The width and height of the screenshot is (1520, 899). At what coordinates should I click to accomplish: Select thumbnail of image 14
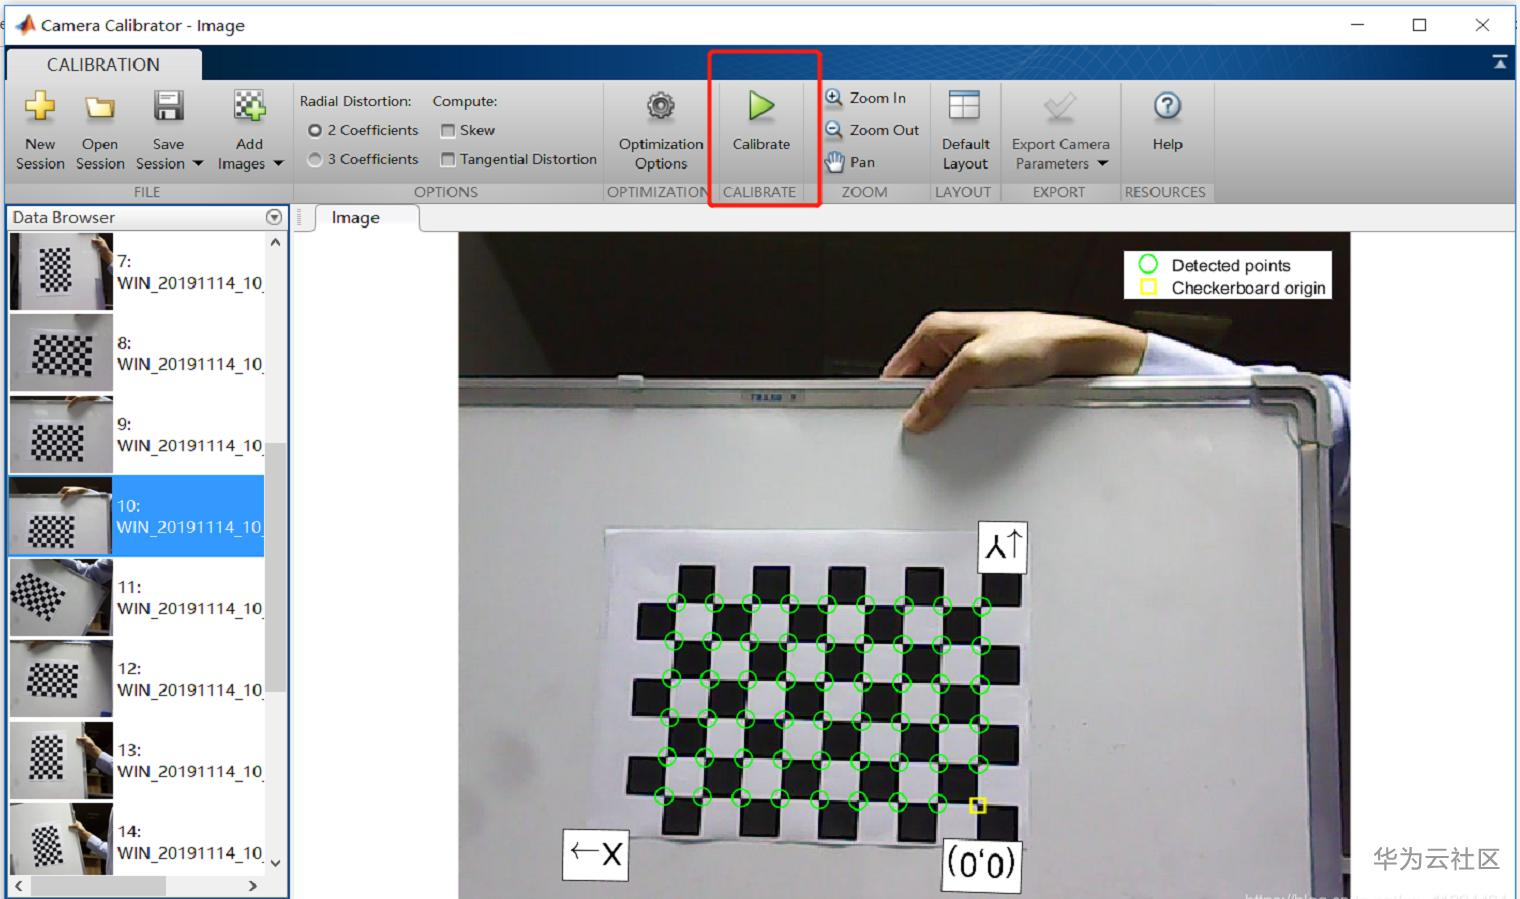point(61,838)
